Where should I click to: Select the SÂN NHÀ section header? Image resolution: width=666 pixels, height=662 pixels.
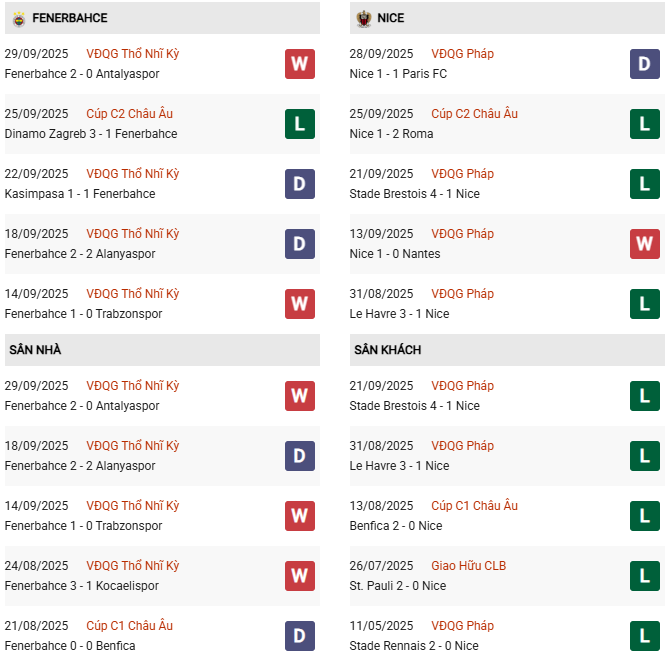(36, 350)
